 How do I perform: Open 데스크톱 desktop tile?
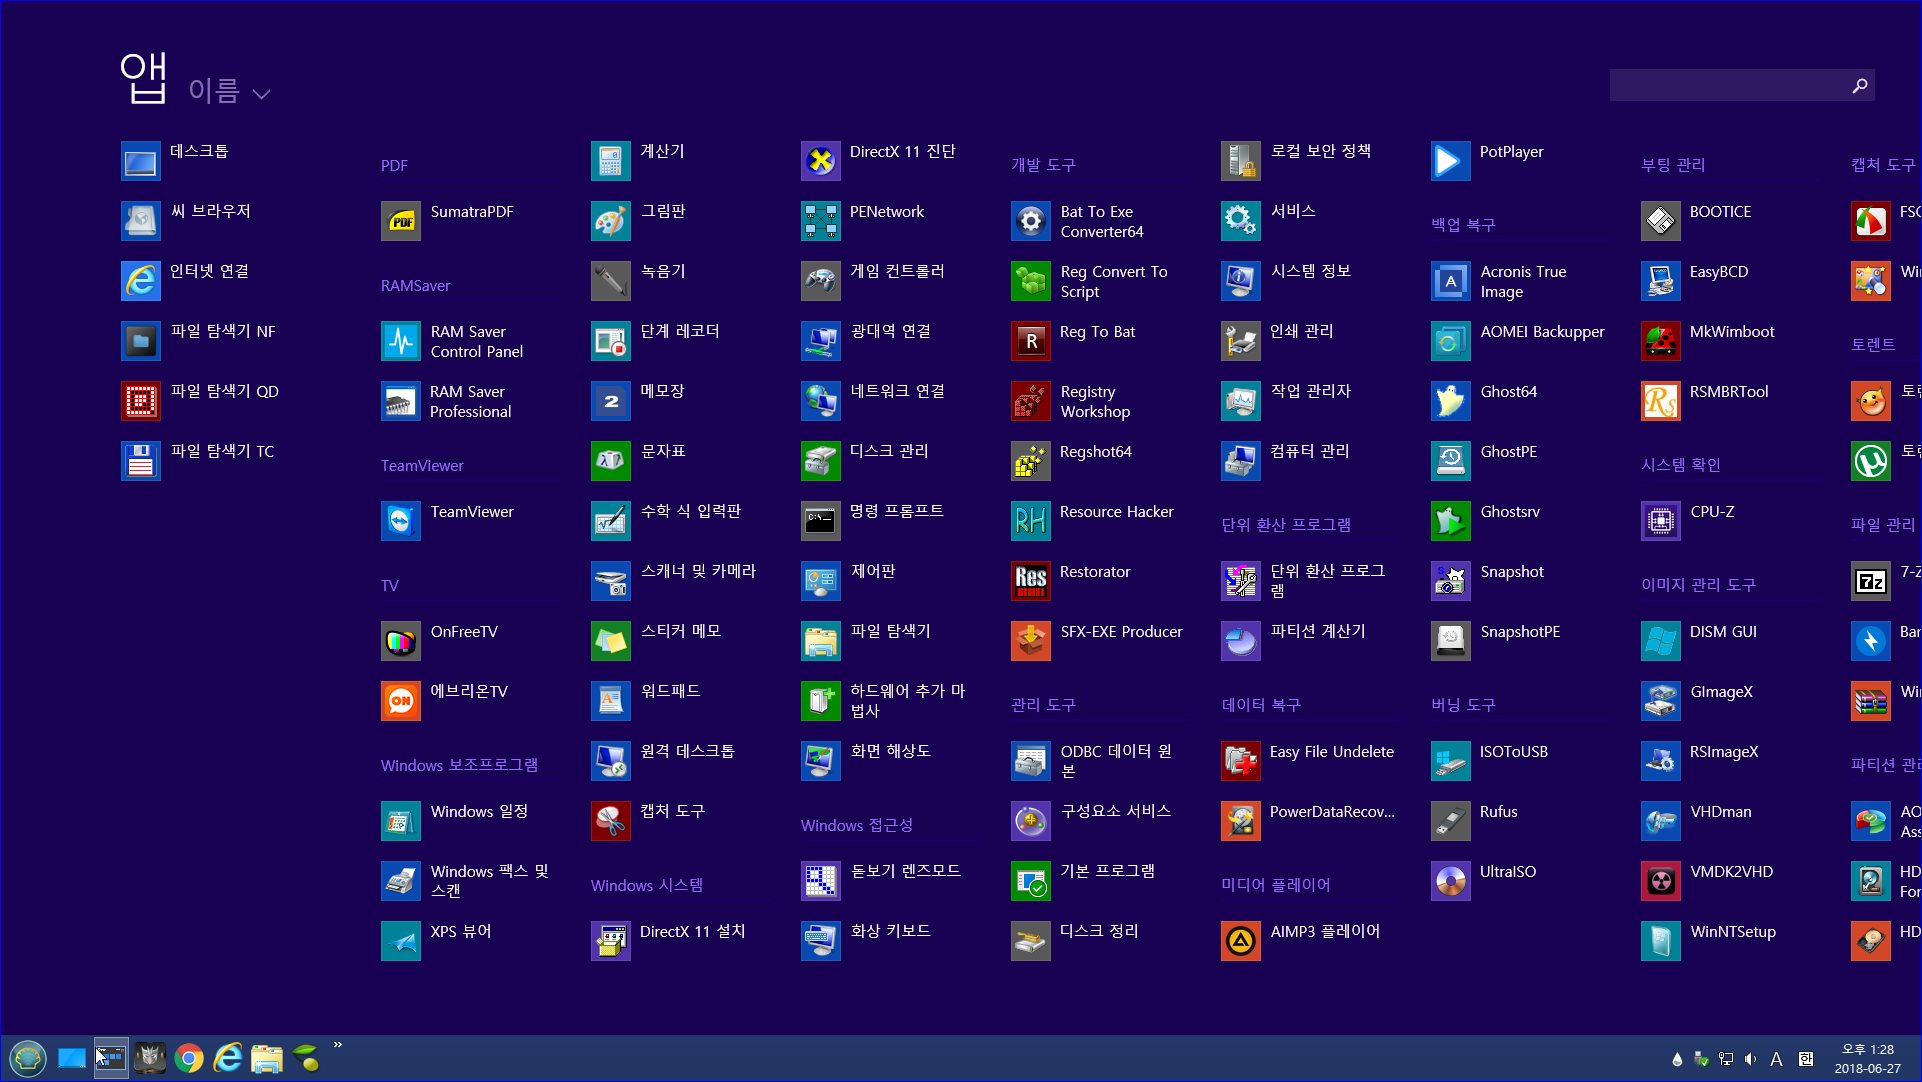(x=141, y=161)
